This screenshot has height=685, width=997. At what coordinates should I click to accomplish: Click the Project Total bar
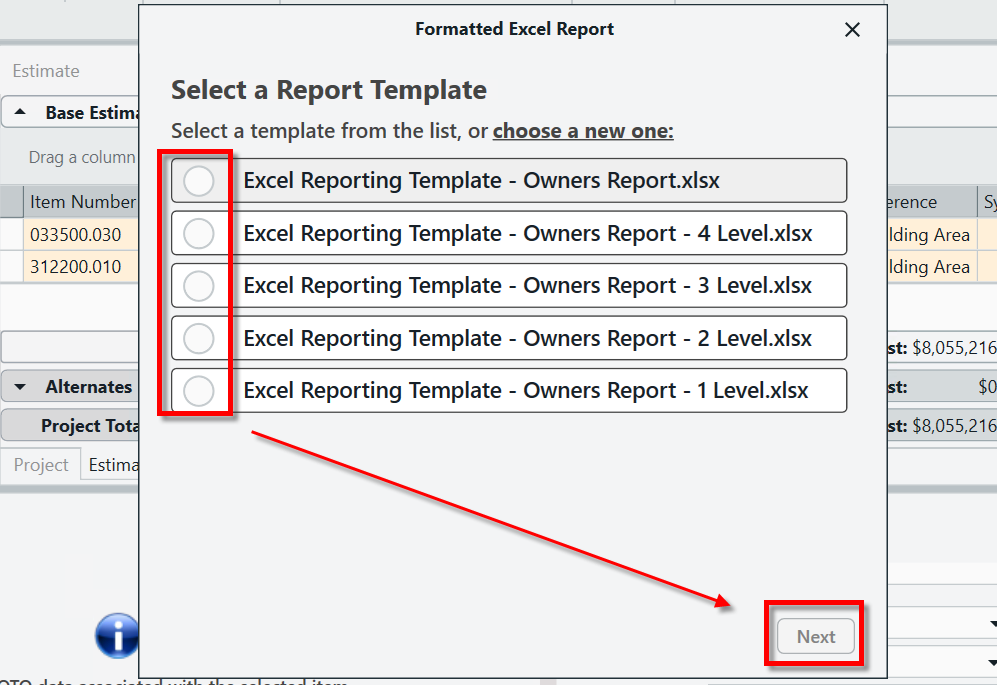75,425
